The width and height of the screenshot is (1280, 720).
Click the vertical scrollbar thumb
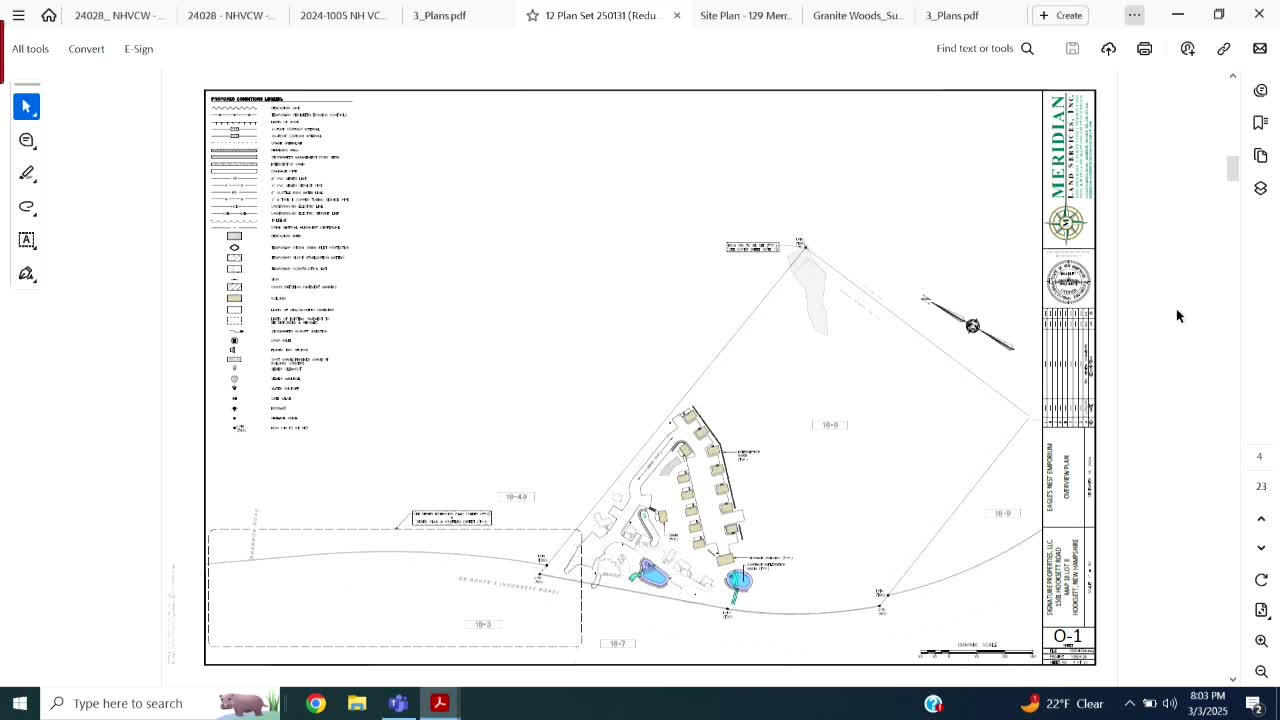[1232, 168]
